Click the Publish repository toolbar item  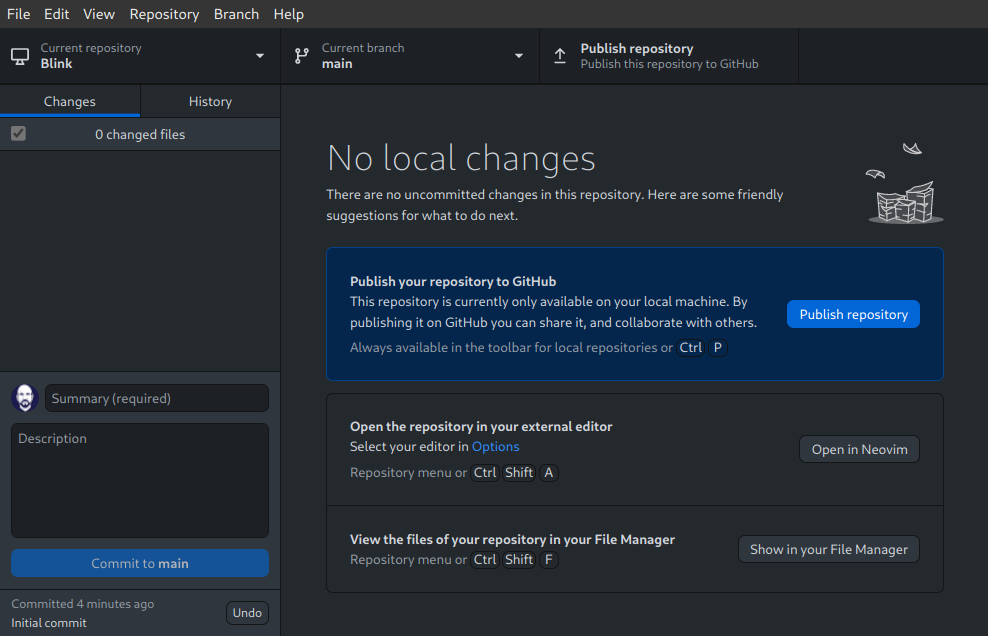pos(669,56)
